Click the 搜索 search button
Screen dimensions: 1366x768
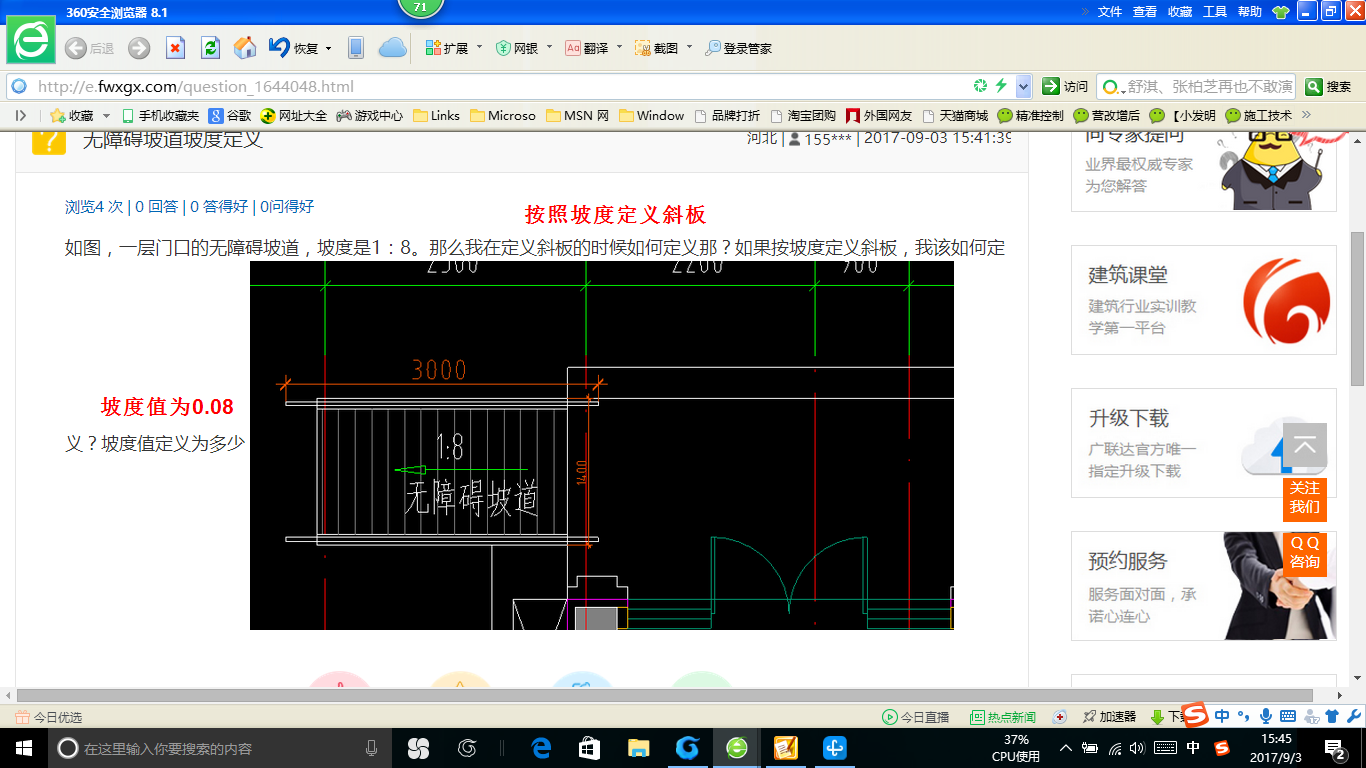[1329, 87]
